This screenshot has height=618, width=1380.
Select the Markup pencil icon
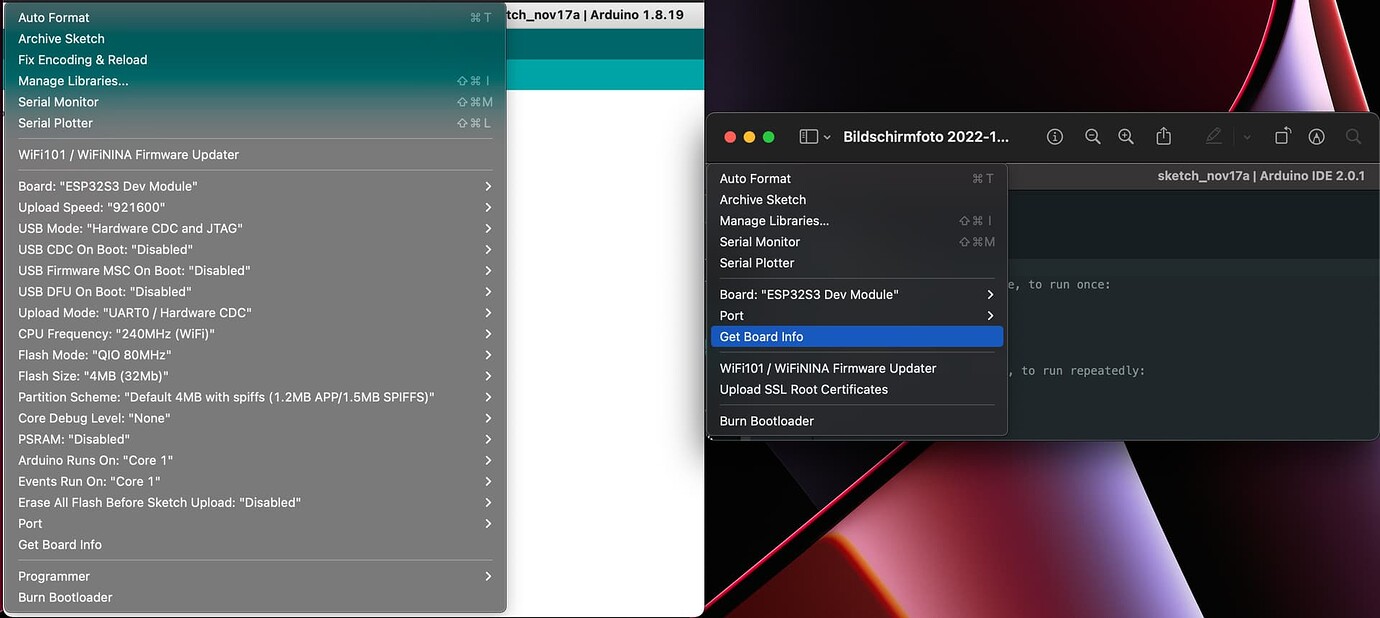pos(1213,136)
